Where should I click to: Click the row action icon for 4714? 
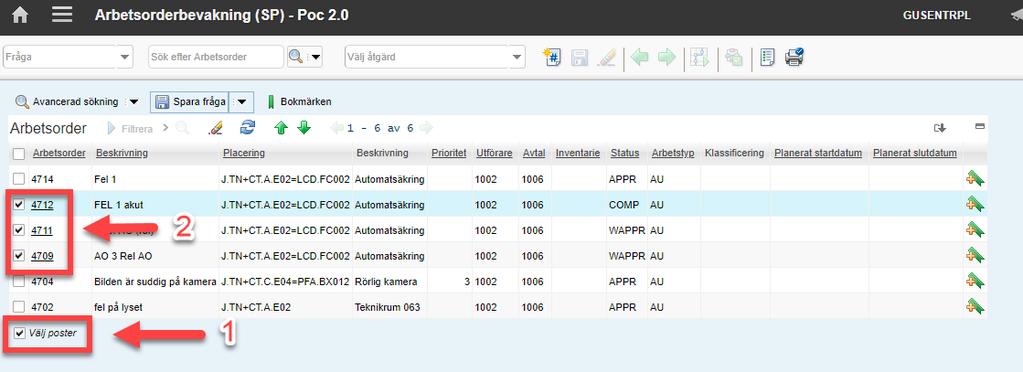point(975,179)
